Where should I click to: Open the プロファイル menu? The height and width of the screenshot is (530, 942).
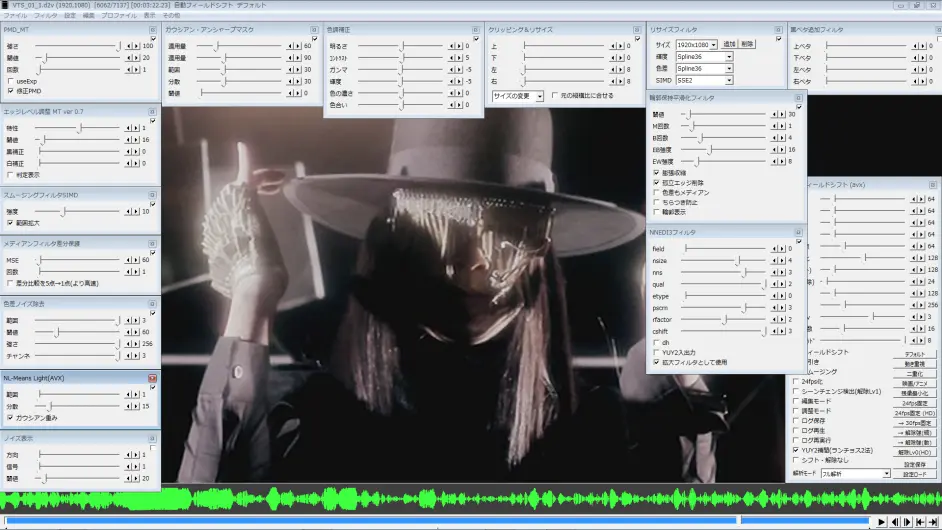point(119,16)
